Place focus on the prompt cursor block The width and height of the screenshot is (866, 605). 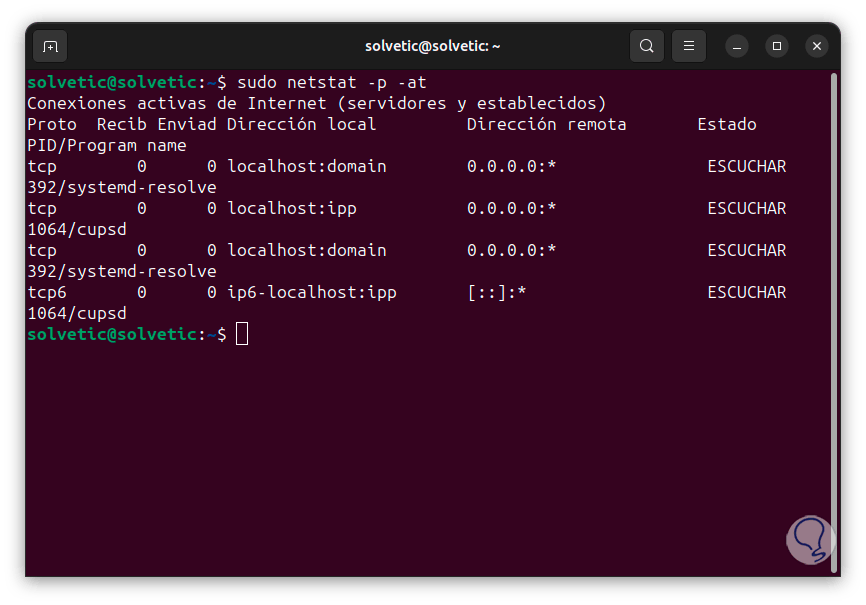(x=242, y=334)
